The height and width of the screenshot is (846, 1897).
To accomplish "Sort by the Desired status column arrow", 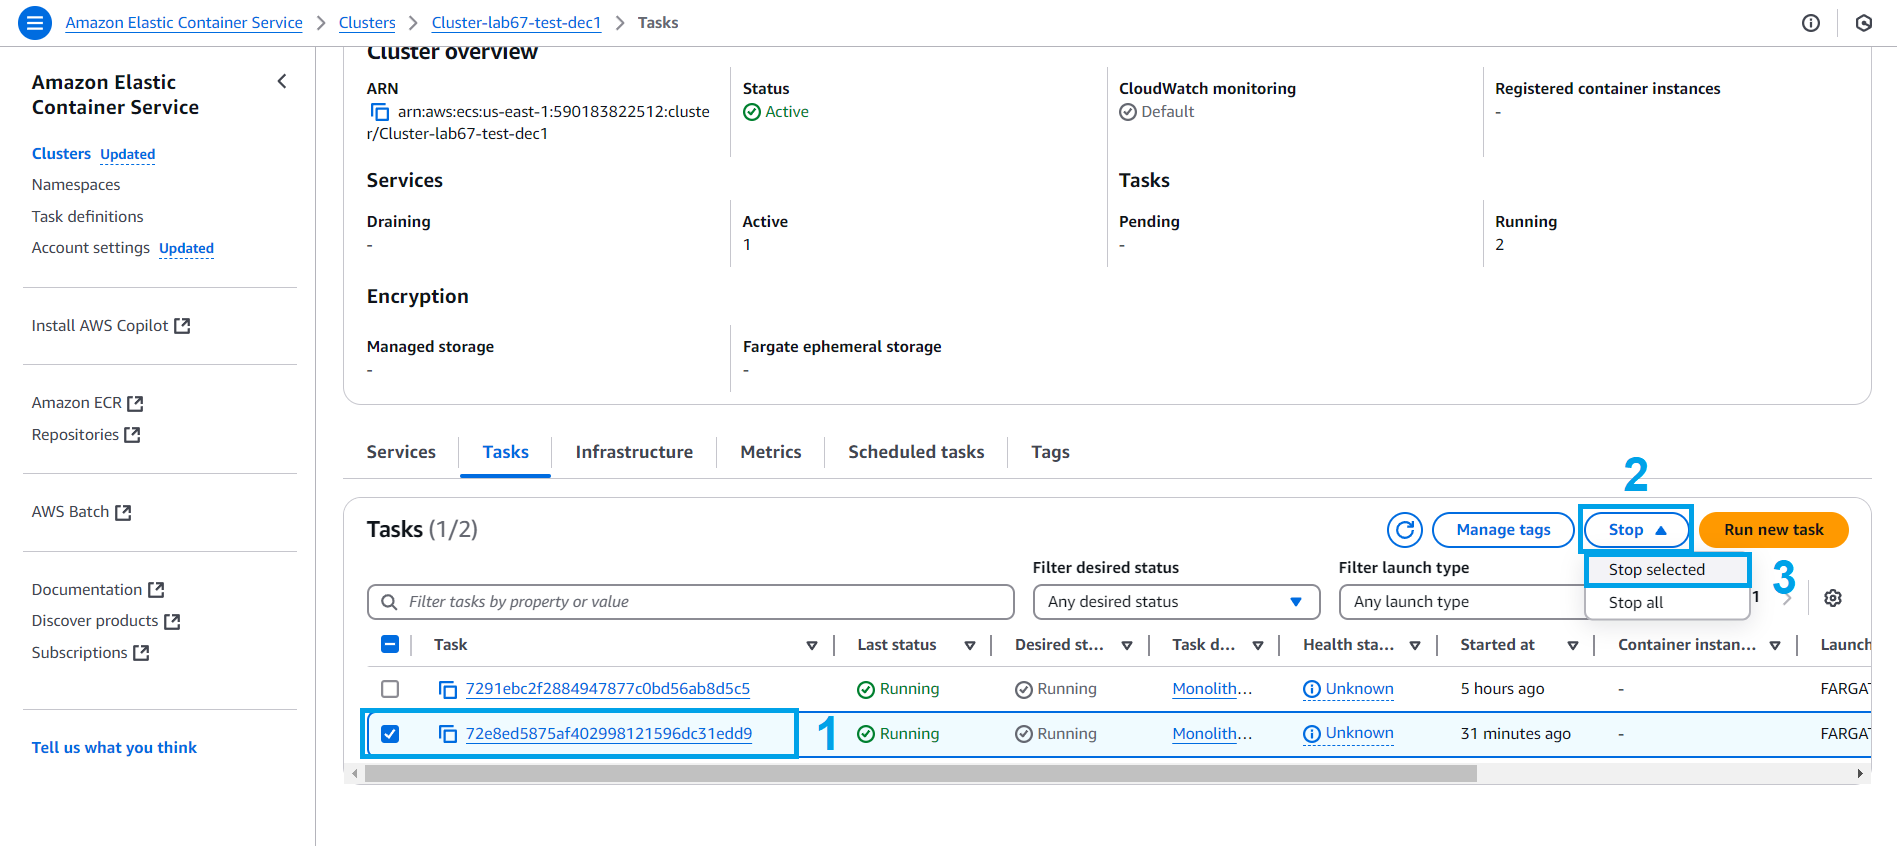I will (x=1127, y=646).
